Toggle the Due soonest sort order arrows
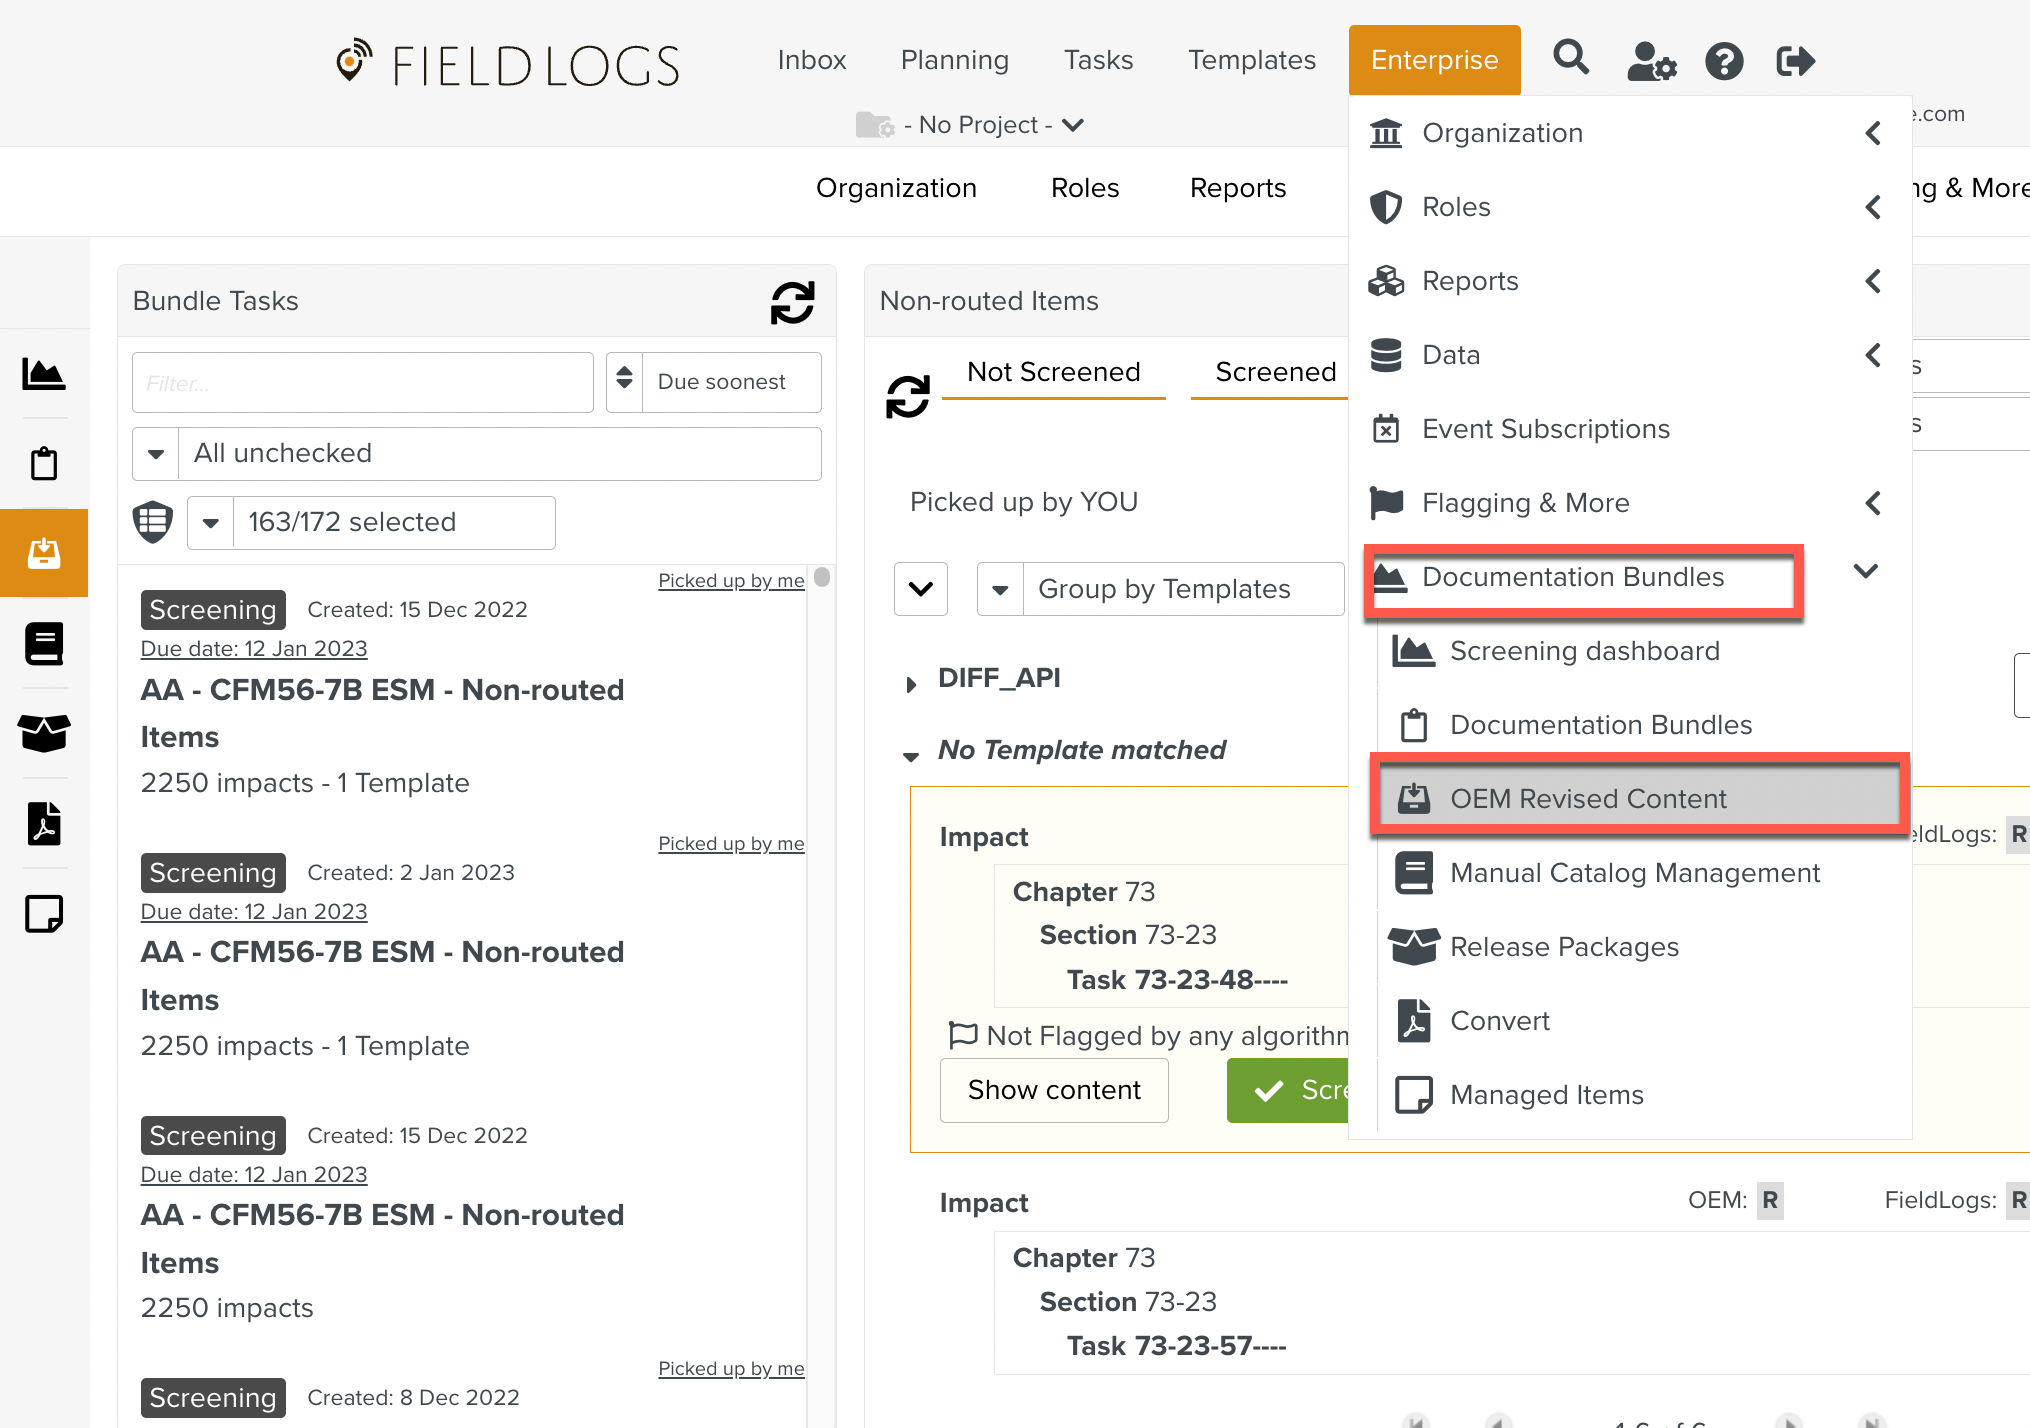This screenshot has width=2030, height=1428. click(x=625, y=381)
